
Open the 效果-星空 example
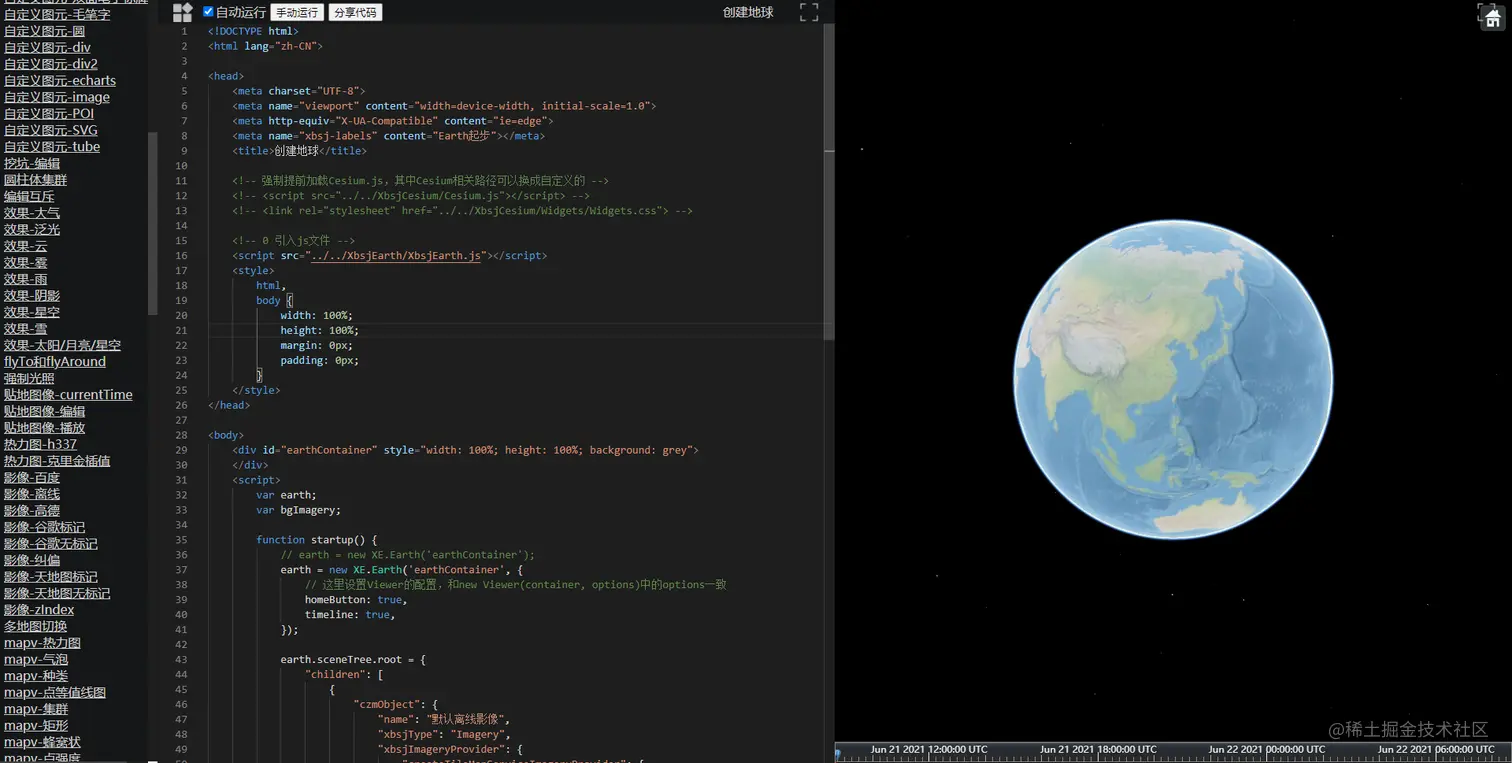(32, 312)
